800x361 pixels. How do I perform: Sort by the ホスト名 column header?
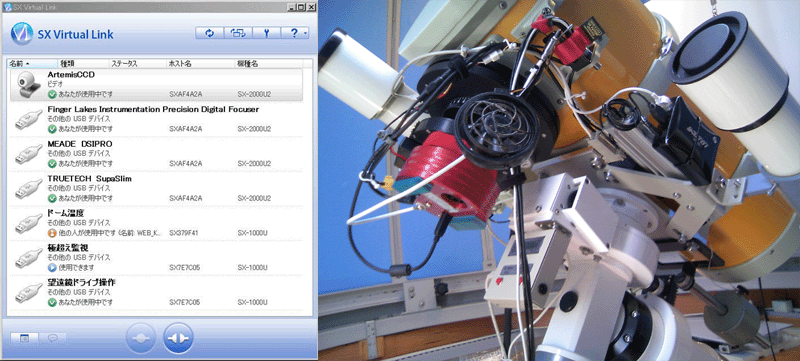click(x=200, y=64)
